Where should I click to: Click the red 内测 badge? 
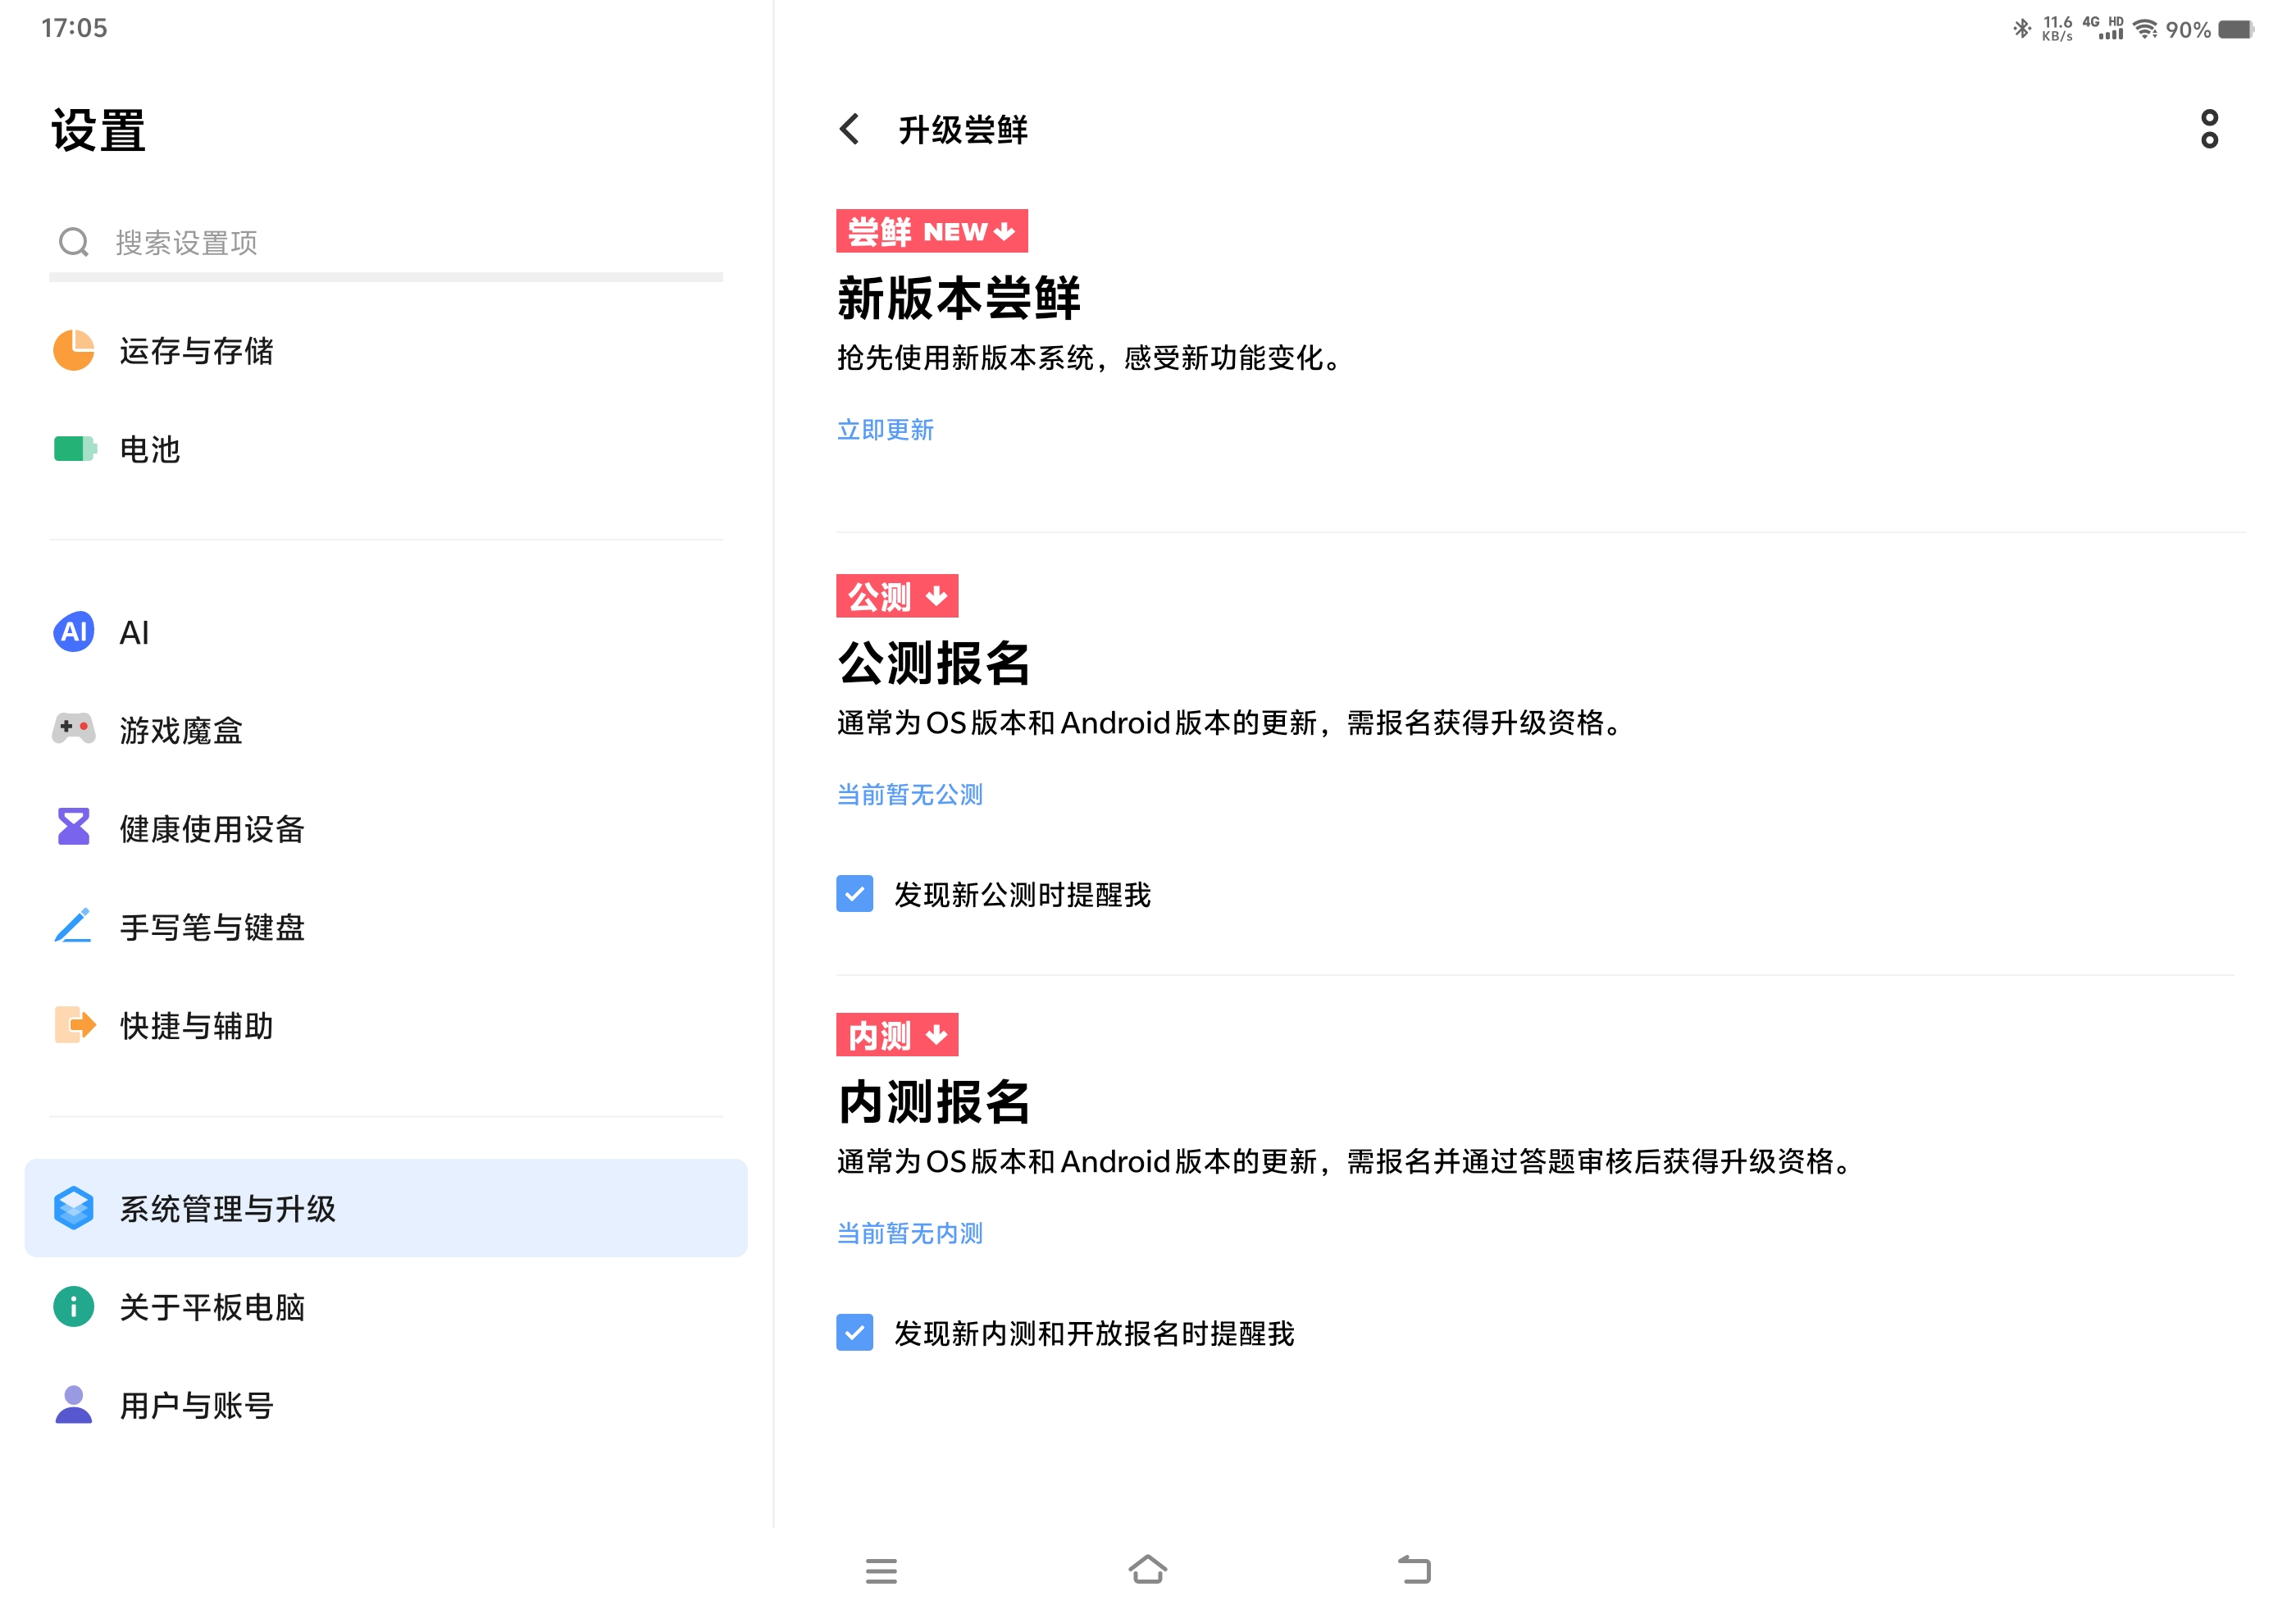[897, 1035]
